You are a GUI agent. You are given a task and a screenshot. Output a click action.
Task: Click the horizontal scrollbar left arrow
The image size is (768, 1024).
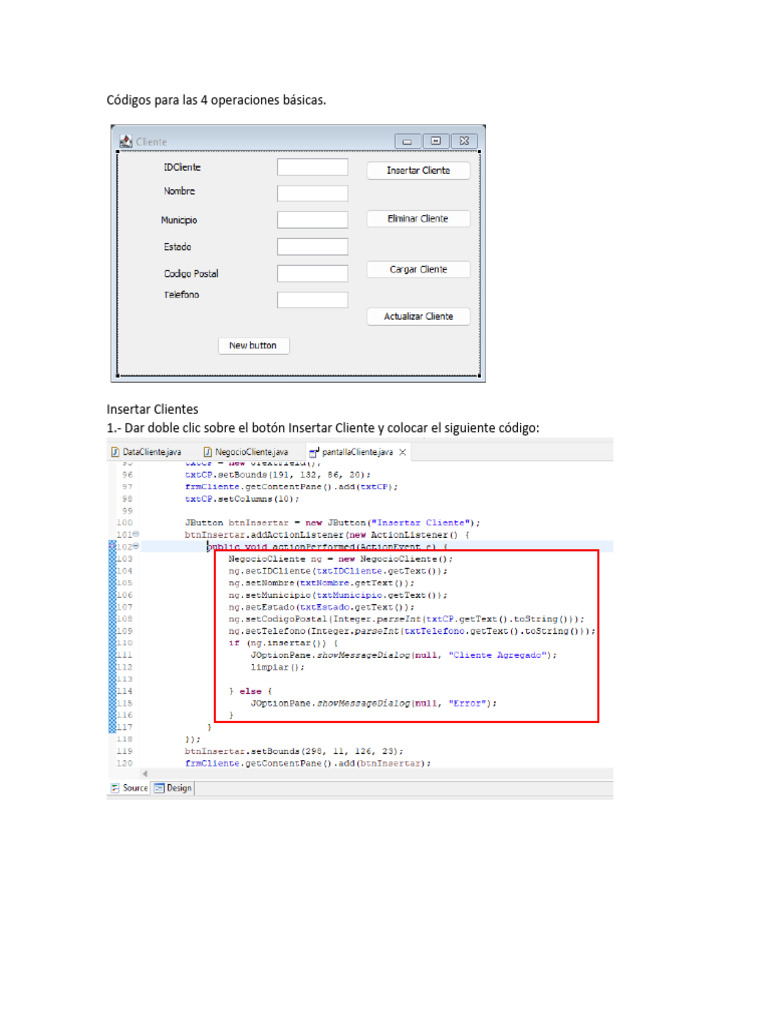145,774
